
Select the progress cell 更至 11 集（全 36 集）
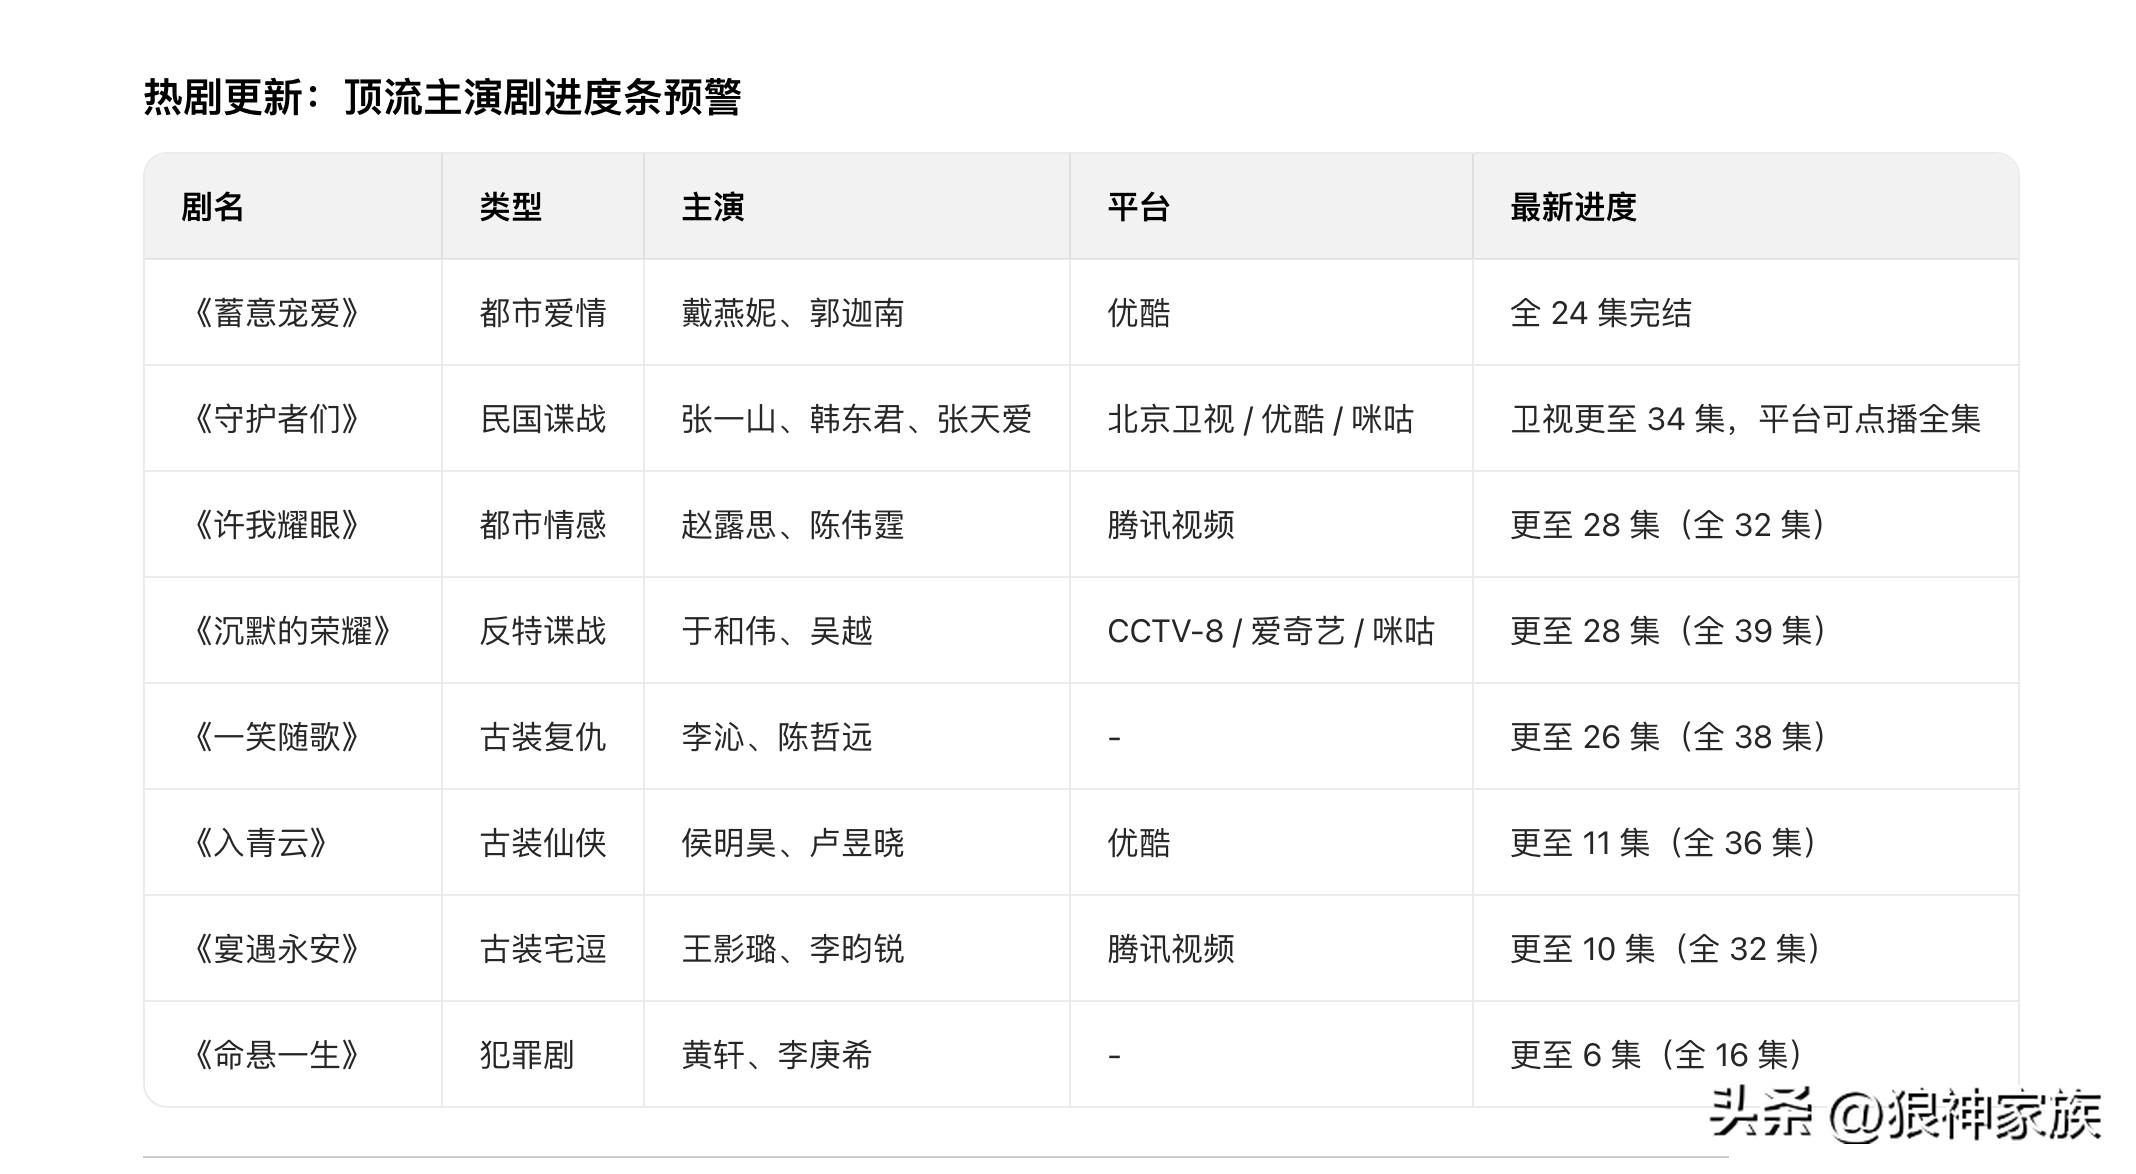pos(1663,842)
